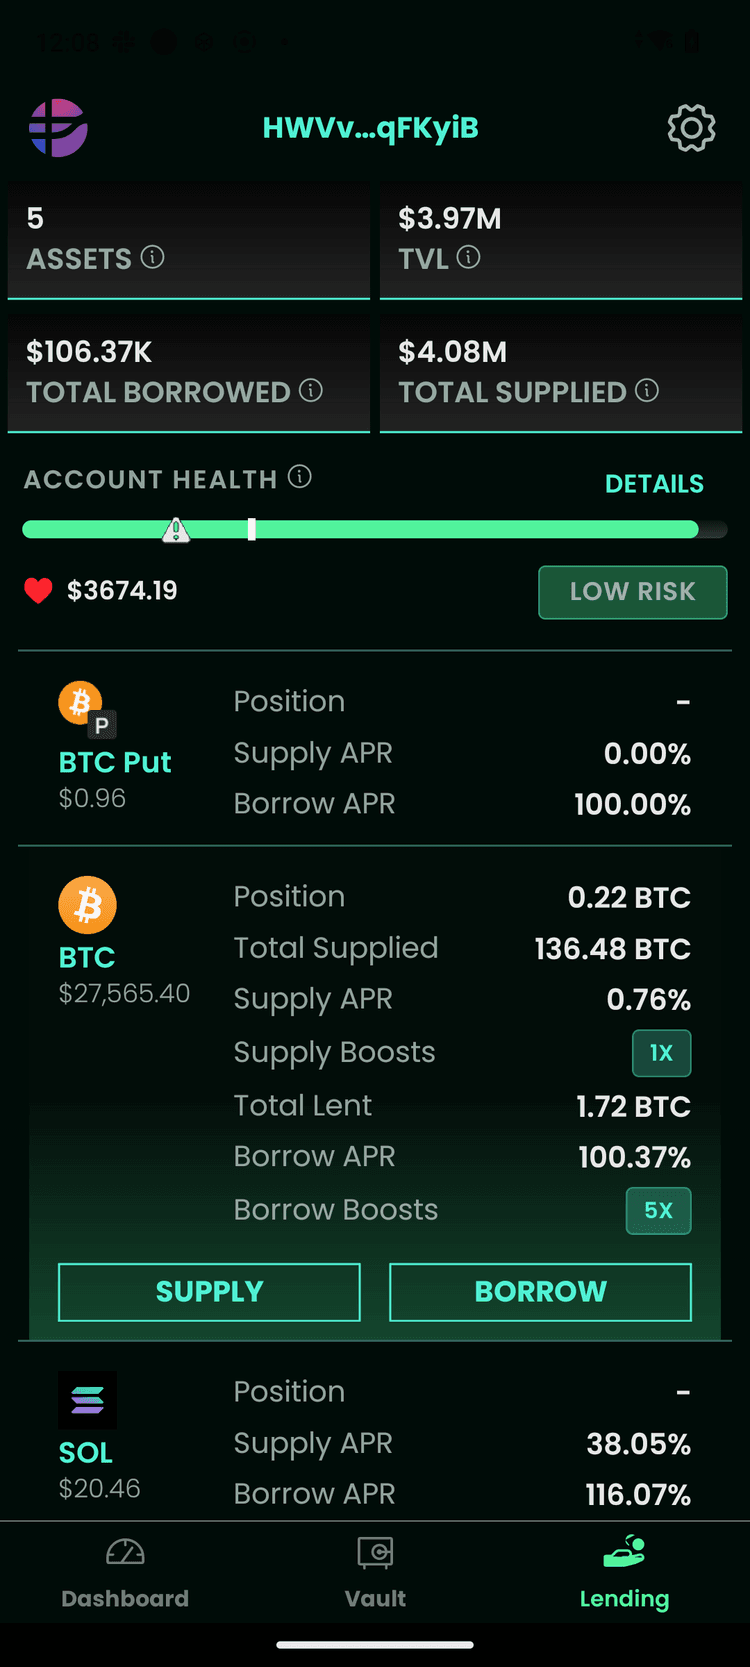Select the Lending tab
Screen dimensions: 750x1667
click(624, 1573)
